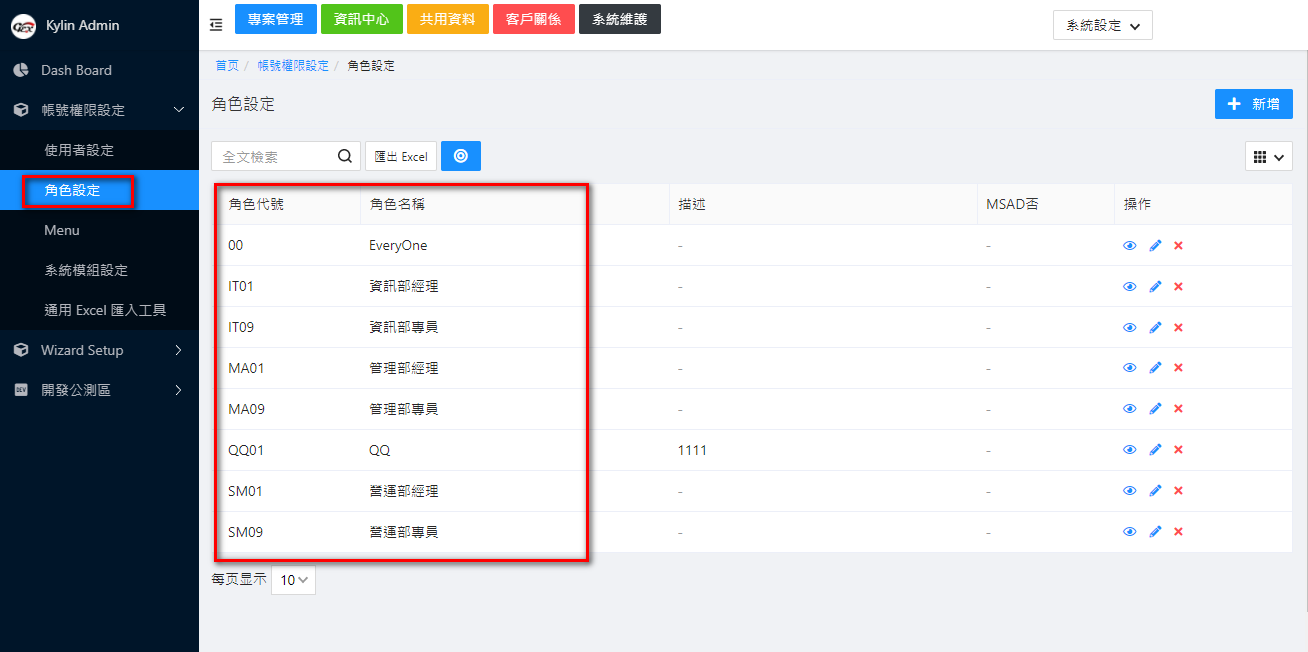Click the 匯出 Excel button
1308x652 pixels.
click(401, 157)
